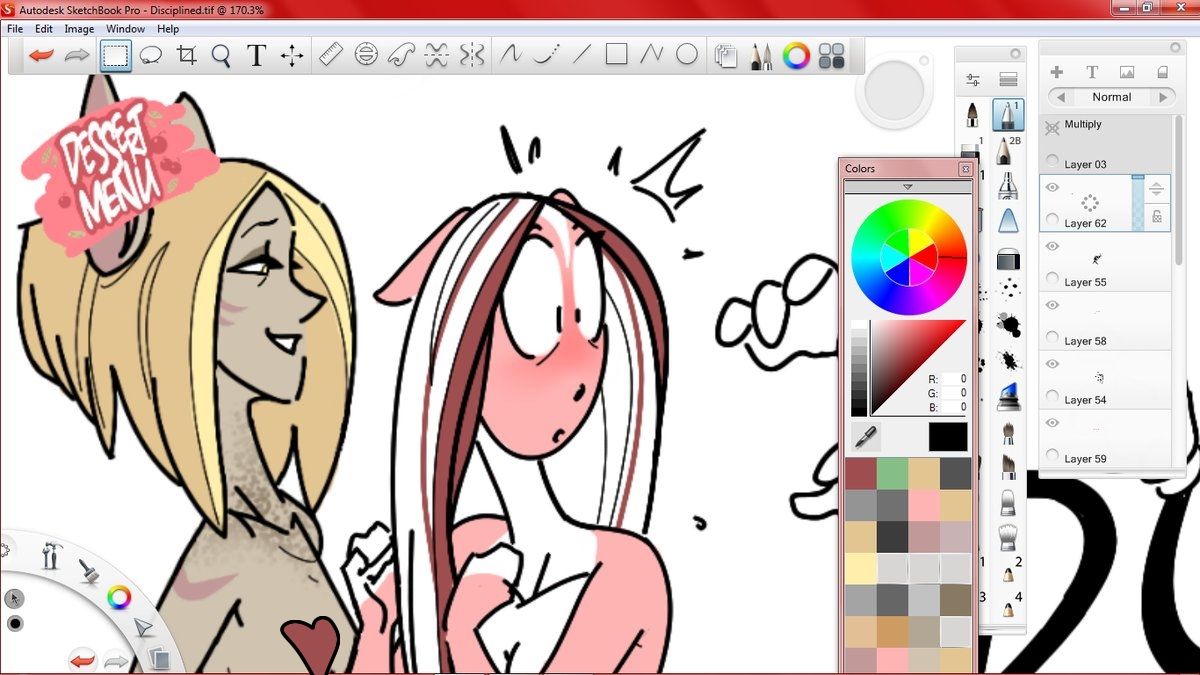Image resolution: width=1200 pixels, height=675 pixels.
Task: Click the eyedropper color picker in Colors
Action: tap(865, 436)
